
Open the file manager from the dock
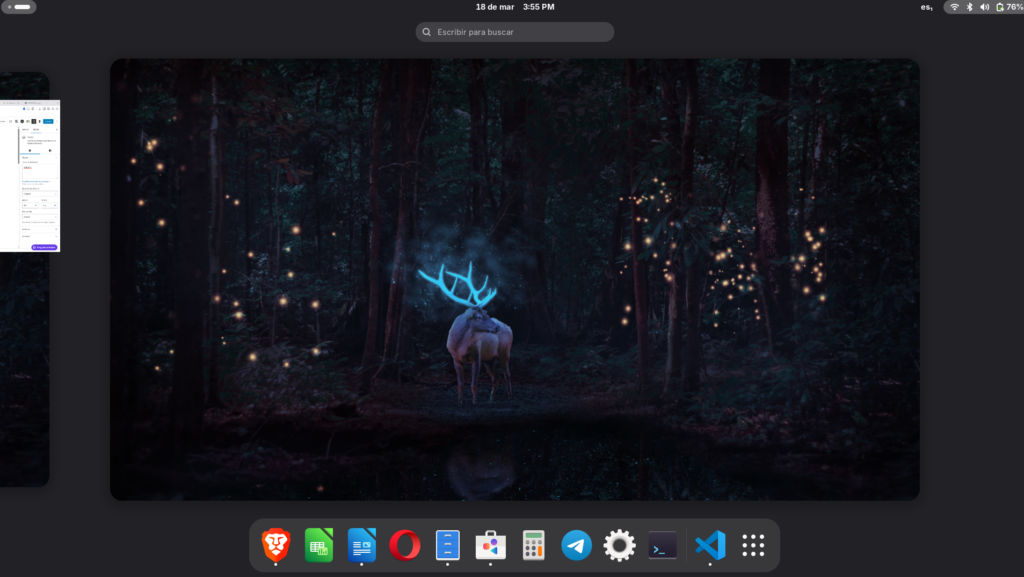pyautogui.click(x=447, y=546)
